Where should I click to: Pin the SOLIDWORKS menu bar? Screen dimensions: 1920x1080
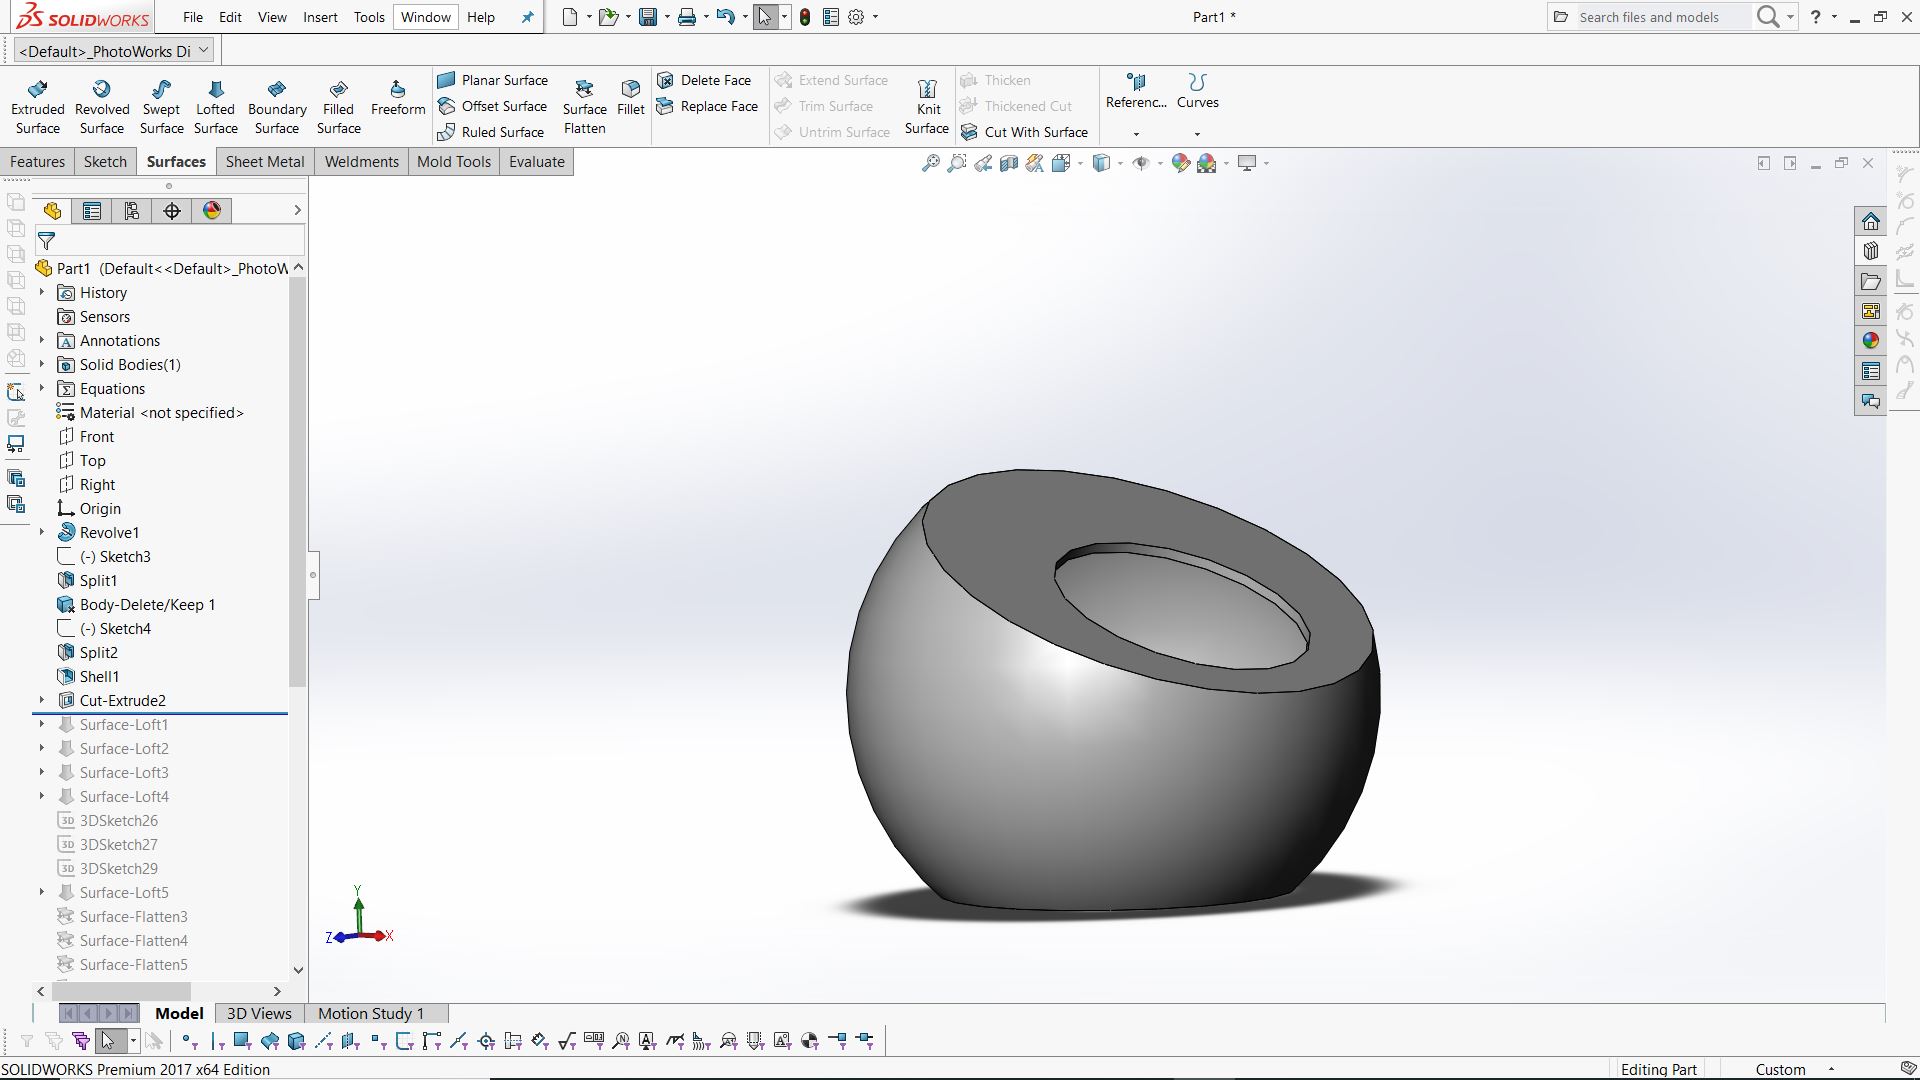(x=528, y=17)
